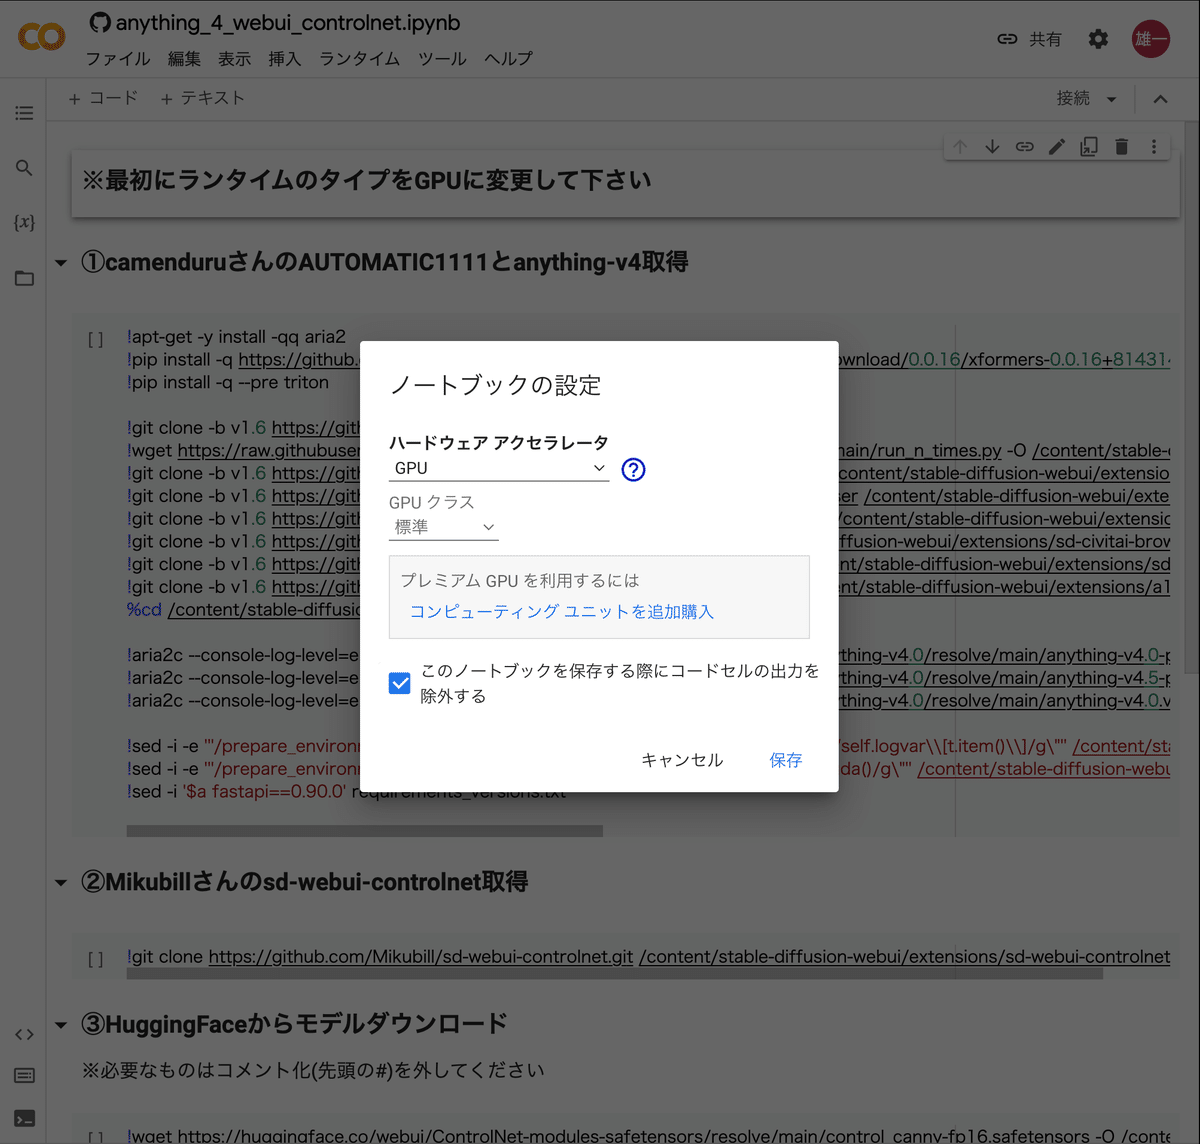
Task: Open the code snippets icon
Action: pos(24,1034)
